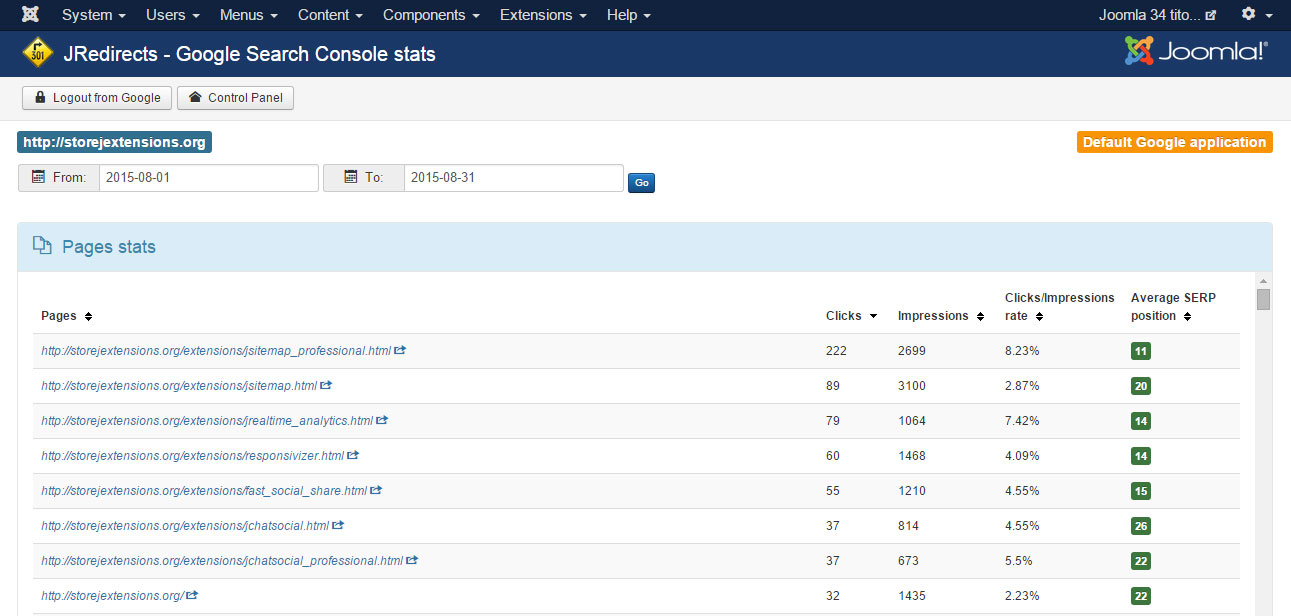1291x616 pixels.
Task: Open responsivizer.html external link icon
Action: [353, 456]
